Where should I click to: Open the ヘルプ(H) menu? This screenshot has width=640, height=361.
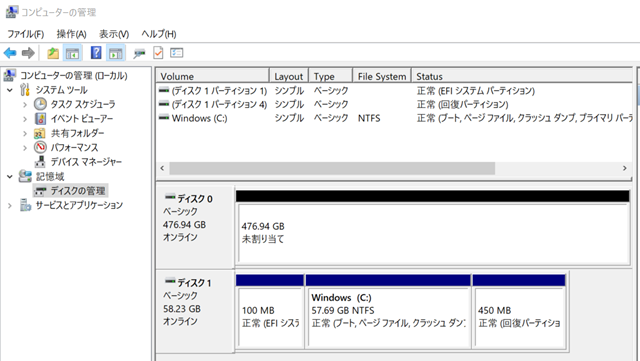(x=159, y=34)
